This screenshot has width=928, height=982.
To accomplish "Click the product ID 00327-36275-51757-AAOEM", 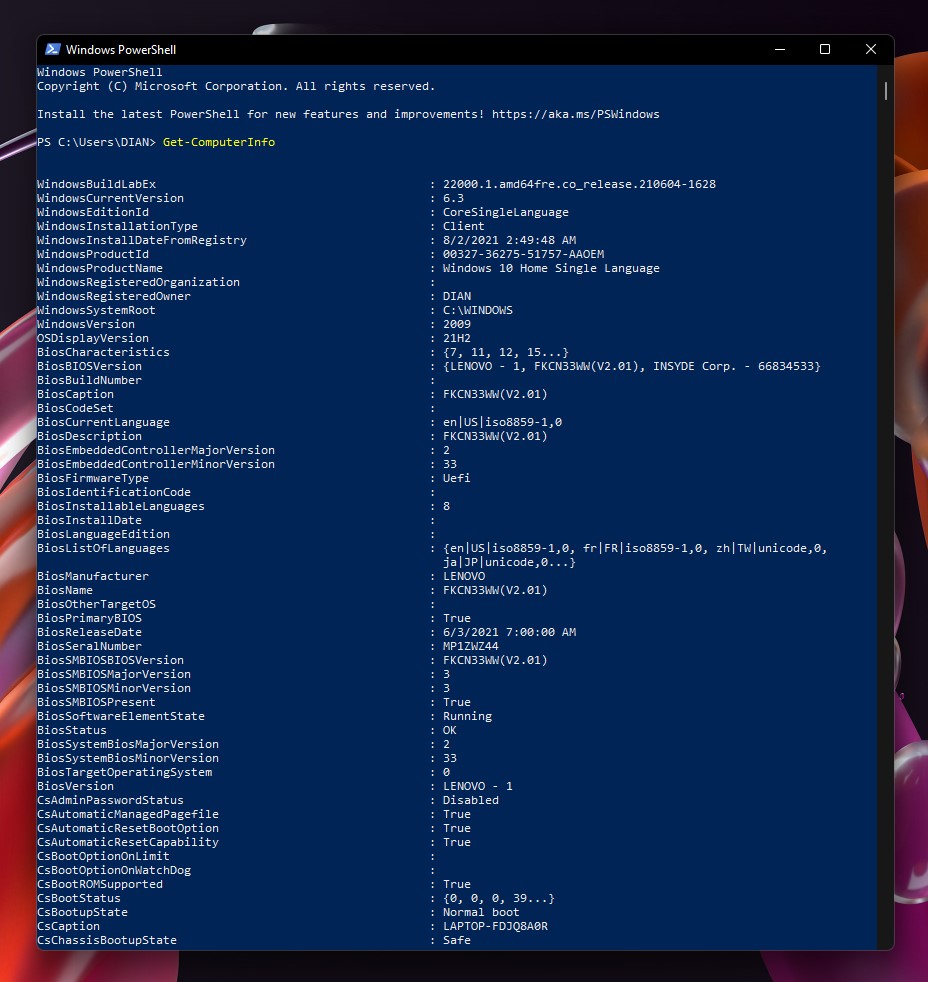I will 523,254.
